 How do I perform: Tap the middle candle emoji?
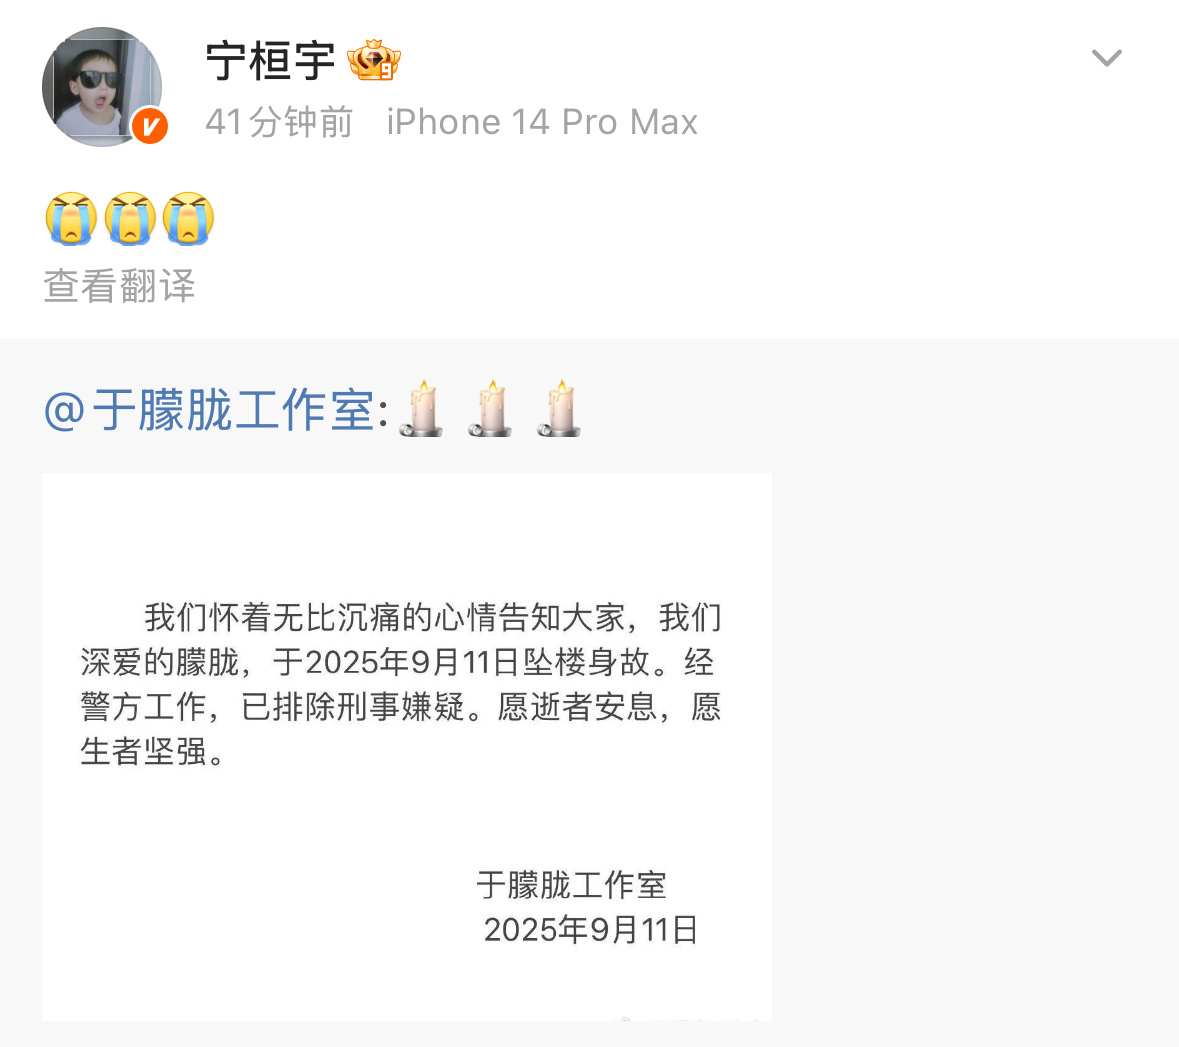490,408
